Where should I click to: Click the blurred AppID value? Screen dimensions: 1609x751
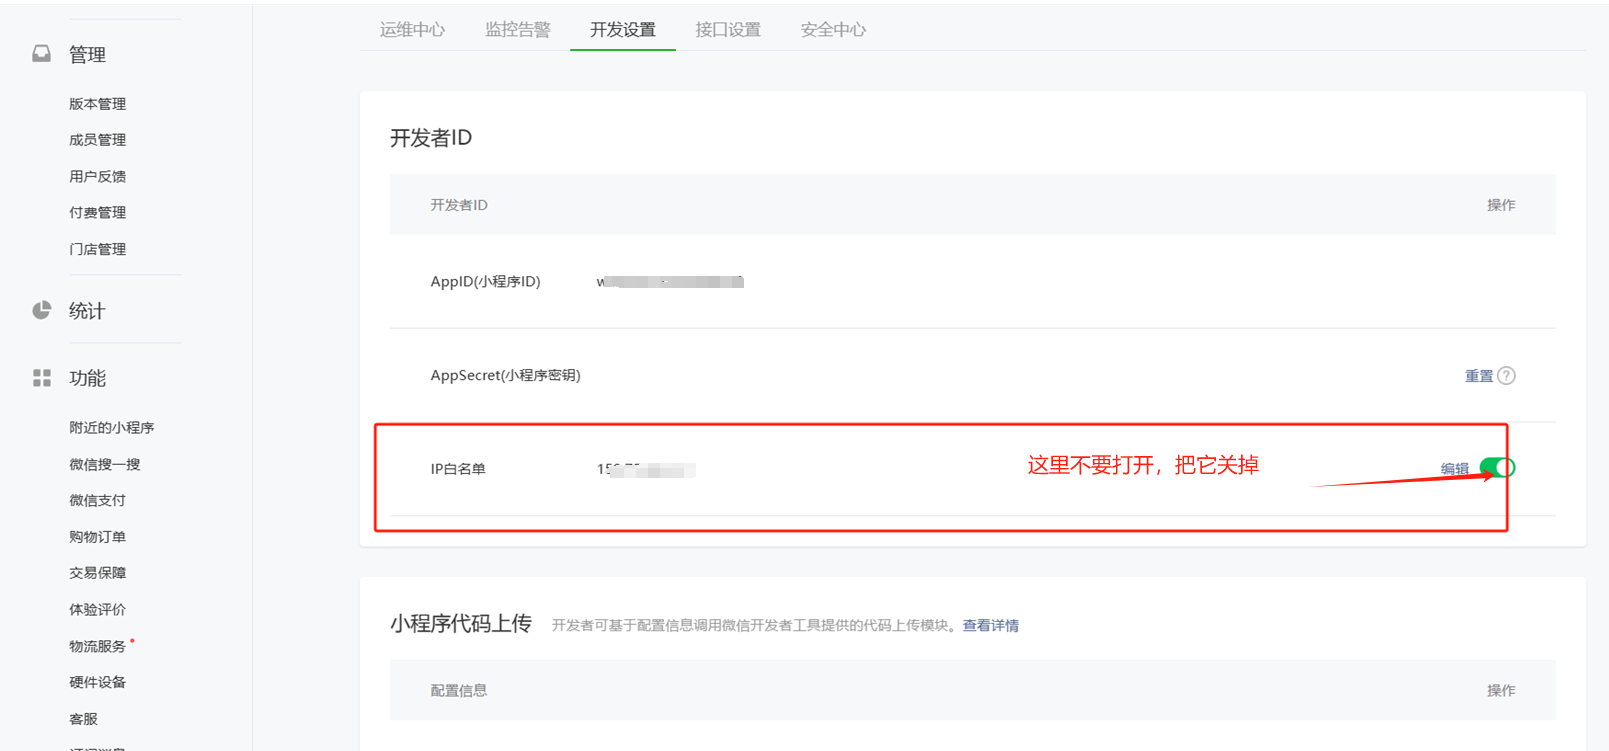pos(670,282)
